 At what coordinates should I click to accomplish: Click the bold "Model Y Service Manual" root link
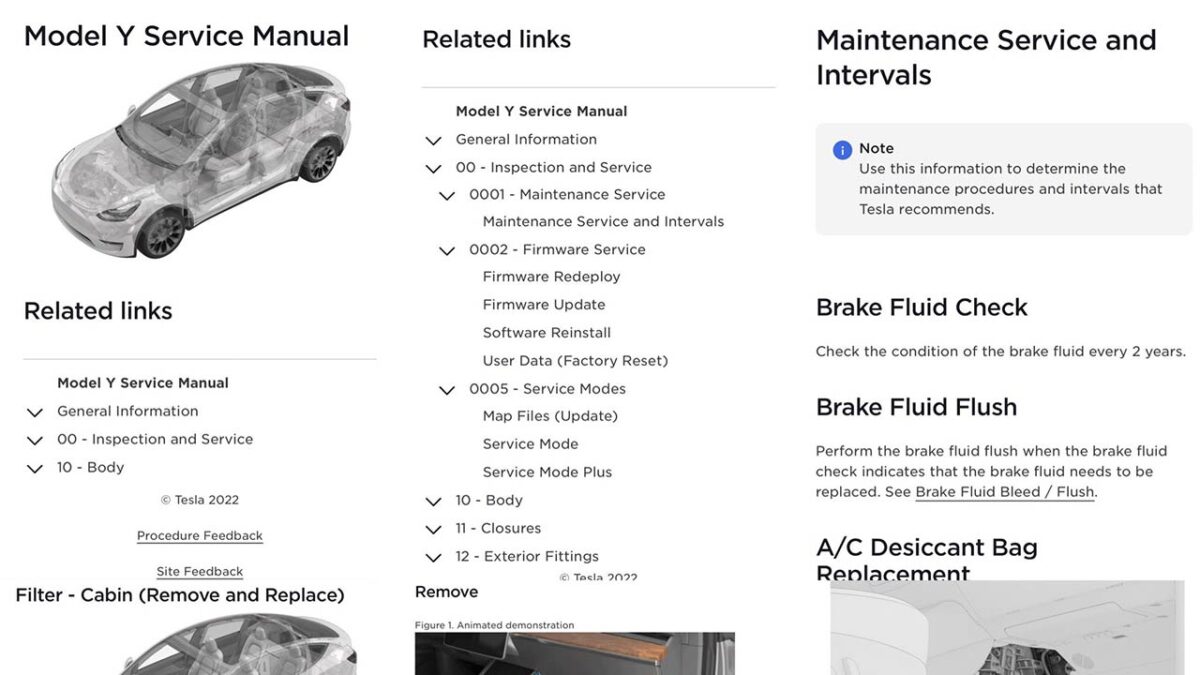tap(542, 111)
